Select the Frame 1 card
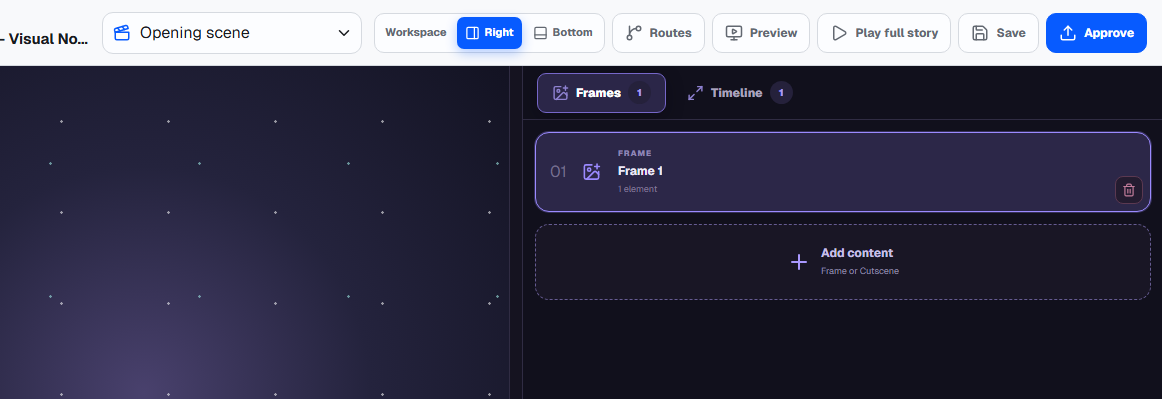Screen dimensions: 1162x399 [843, 171]
